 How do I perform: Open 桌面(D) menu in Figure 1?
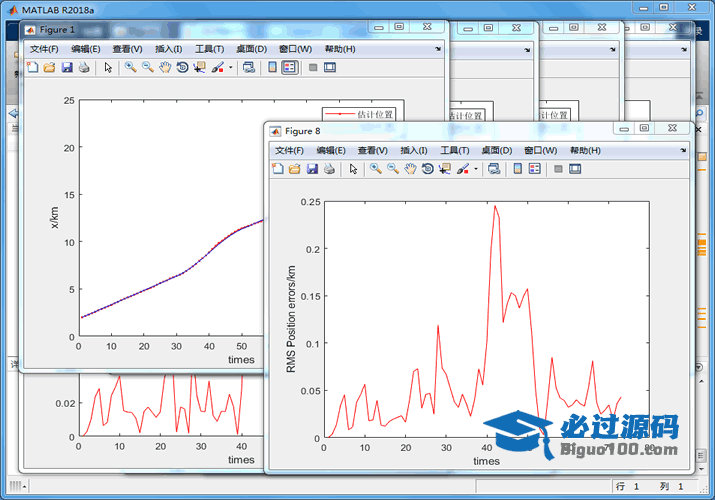[x=251, y=49]
